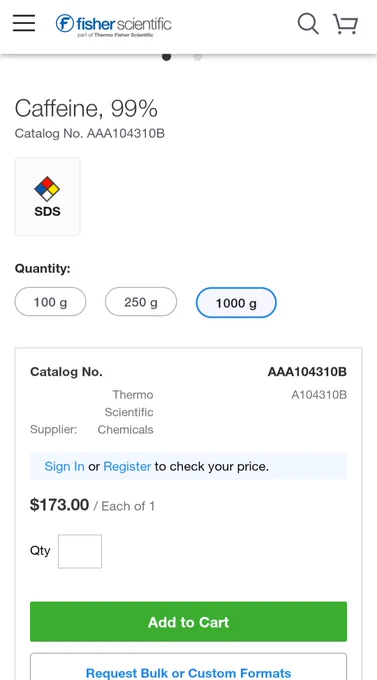Choose the 100 g quantity option
Image resolution: width=377 pixels, height=680 pixels.
tap(50, 302)
